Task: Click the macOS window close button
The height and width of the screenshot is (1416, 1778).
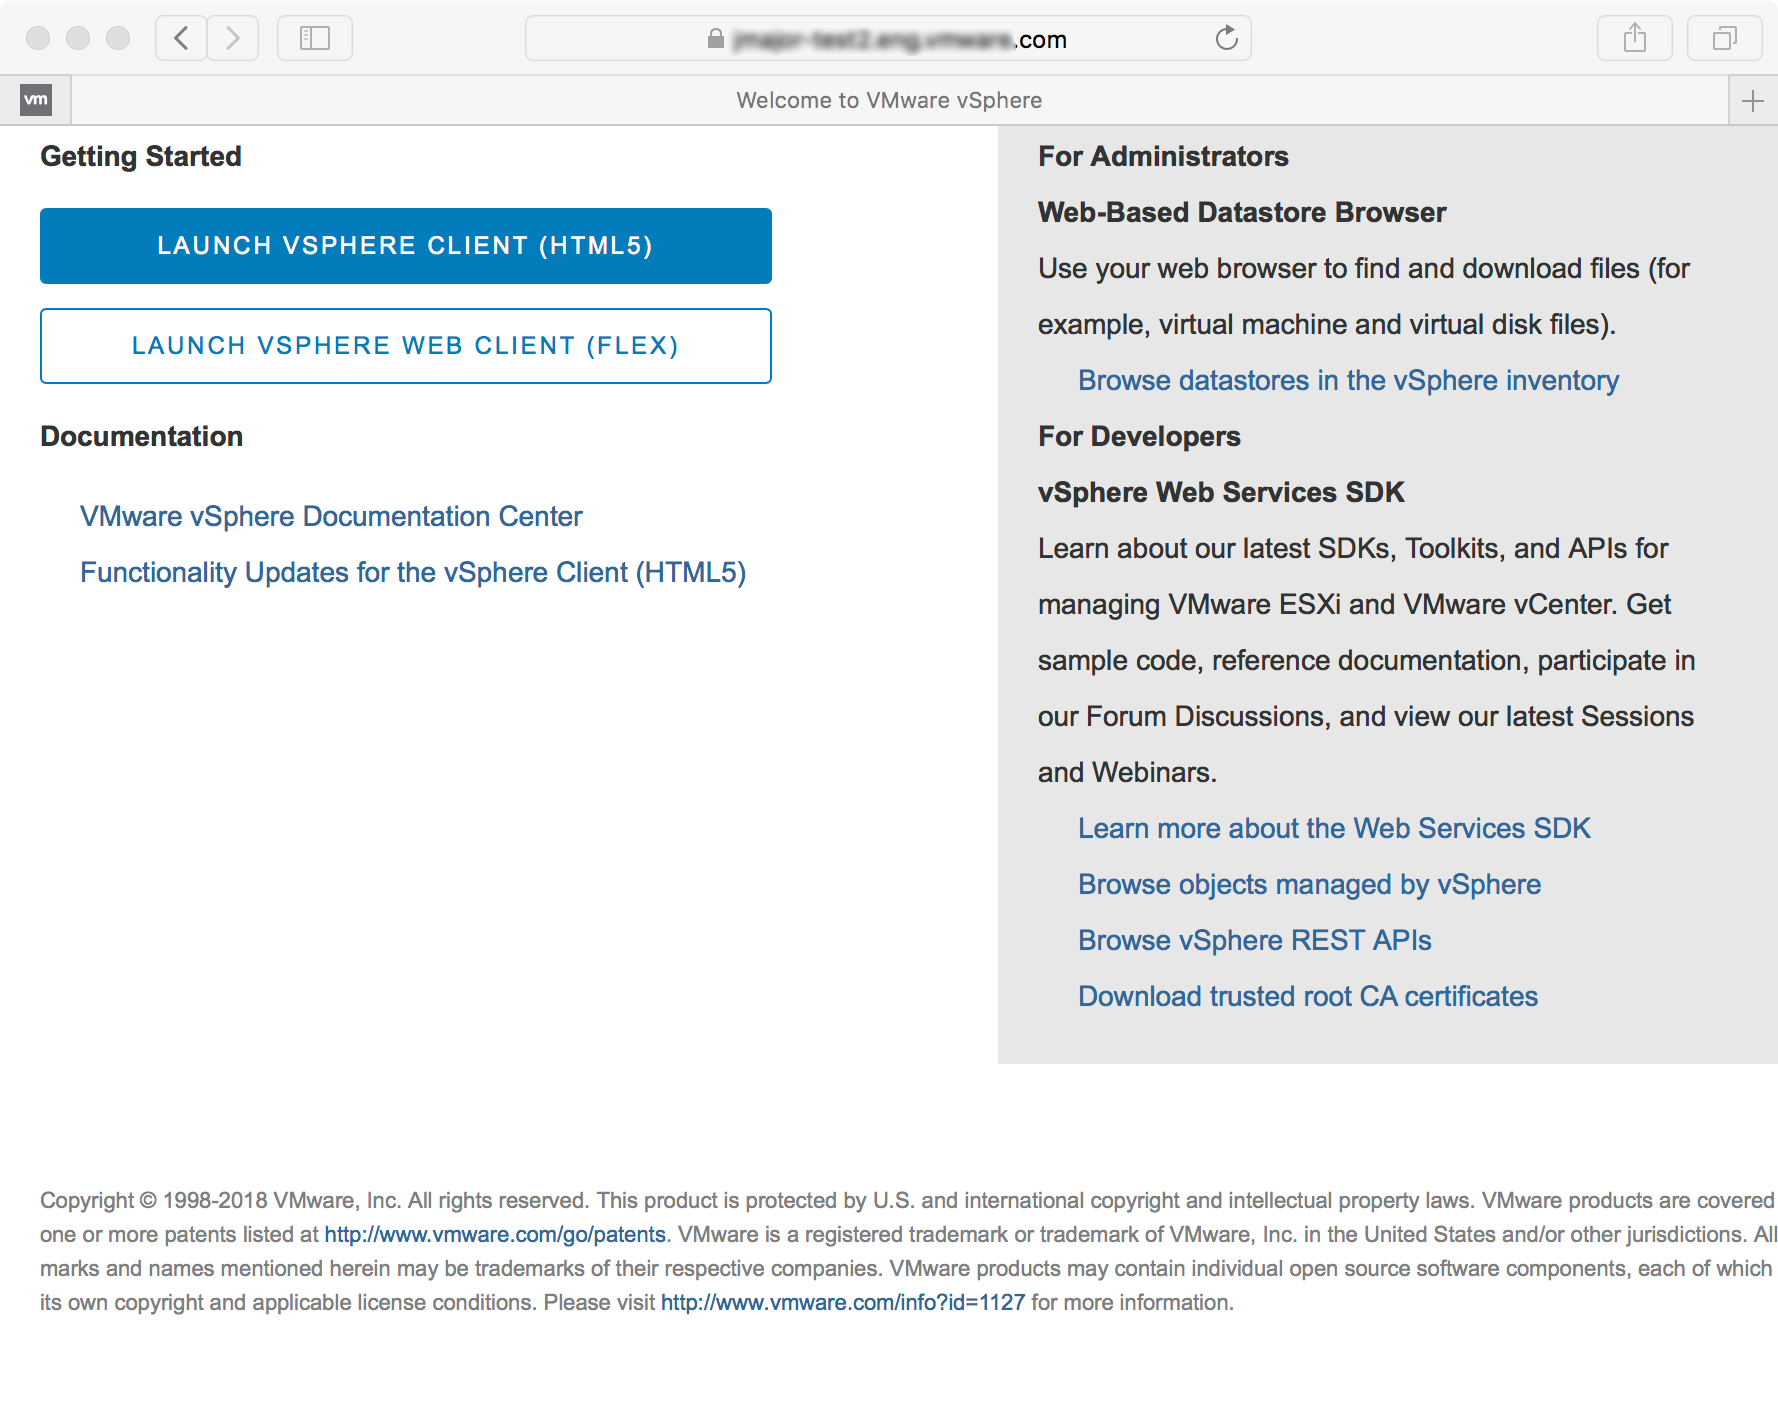Action: 38,38
